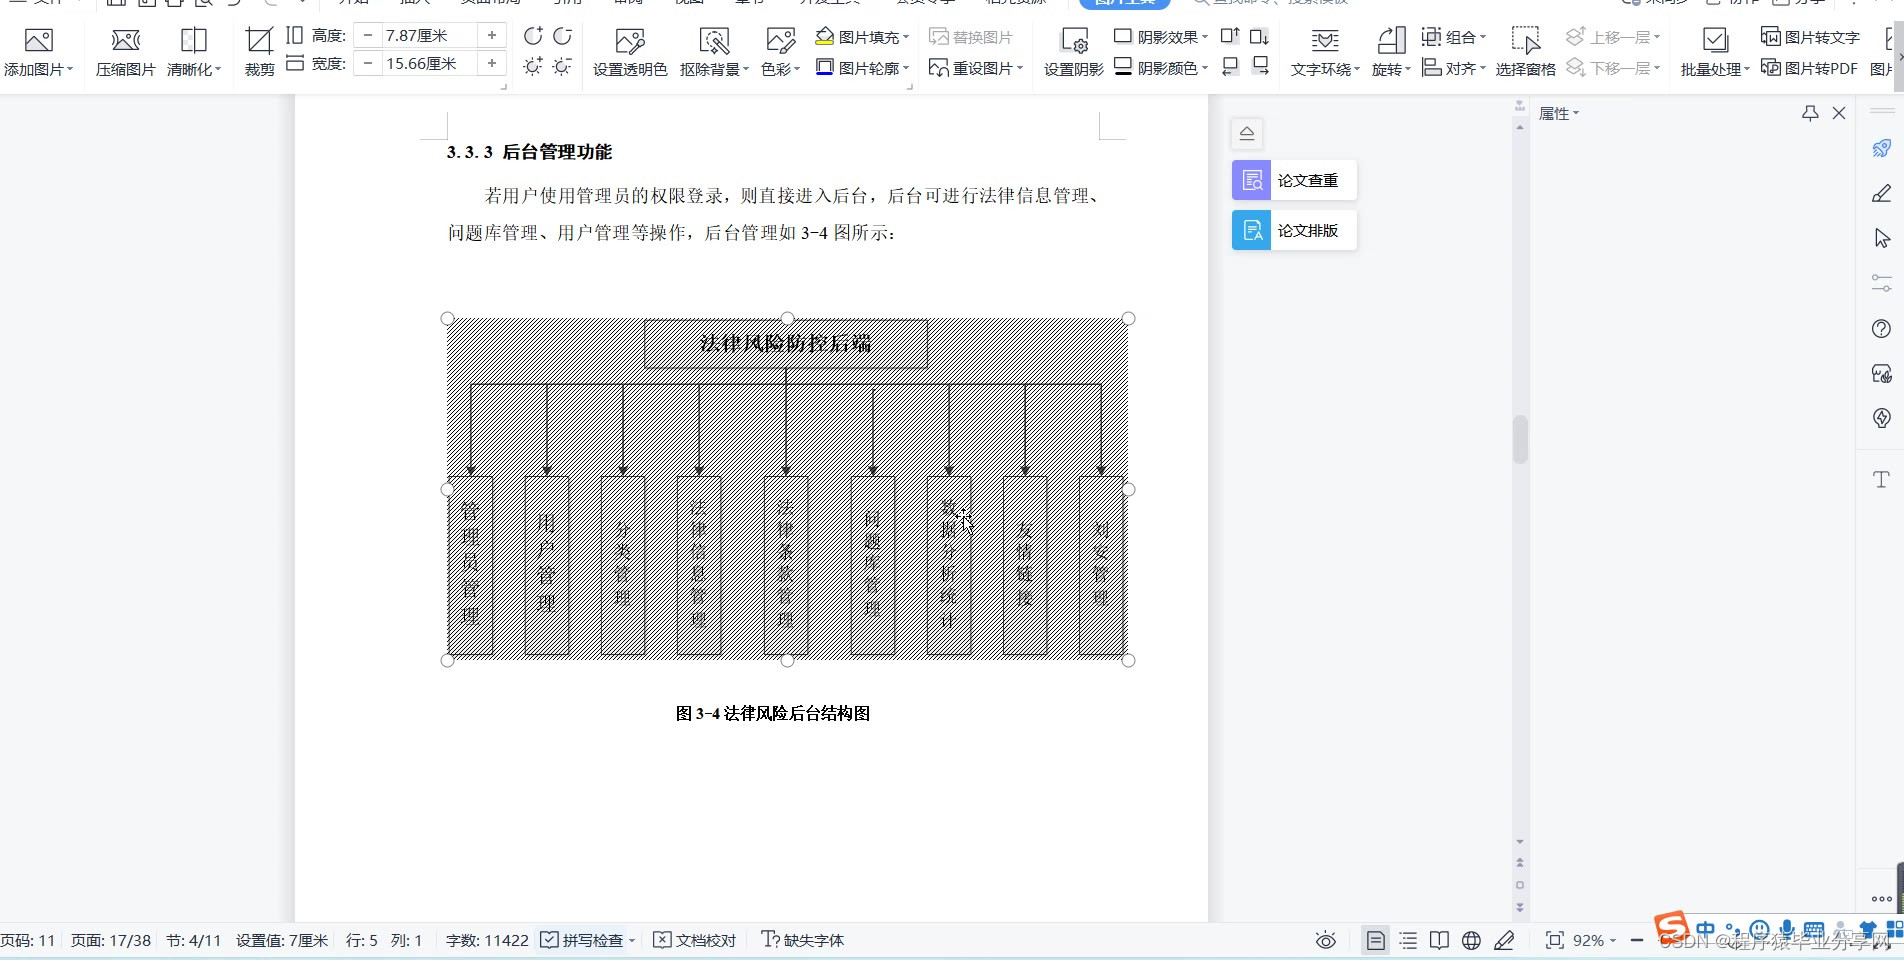Viewport: 1904px width, 960px height.
Task: Click Paper Layout (论文排版) button
Action: [1294, 230]
